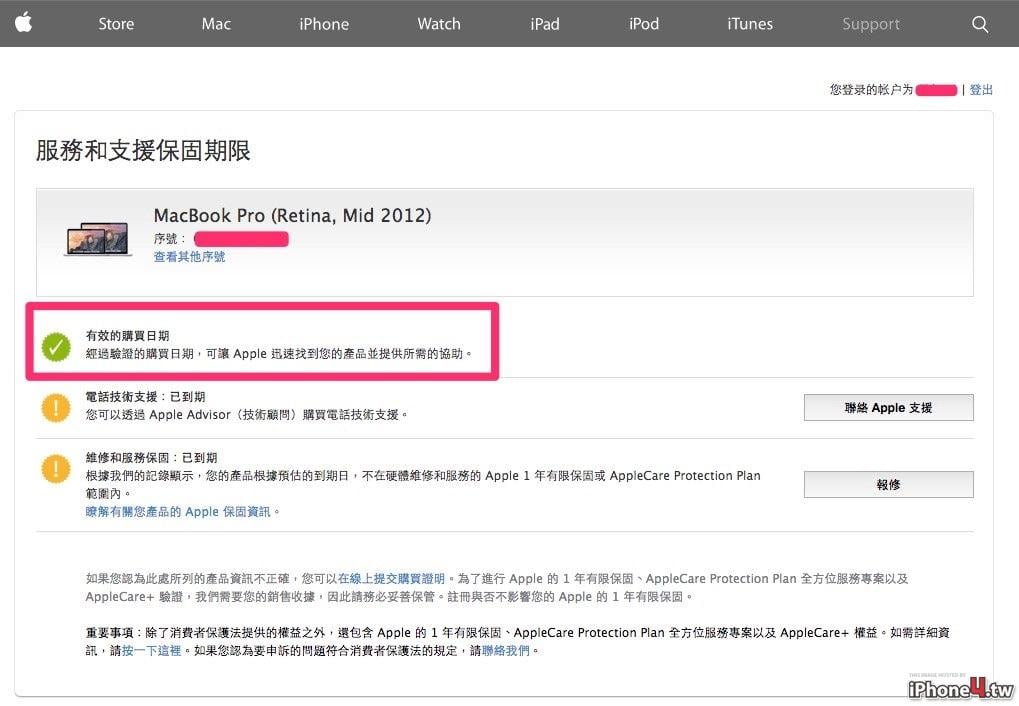Click the 維修和服務保固：已到期 text
The width and height of the screenshot is (1019, 706).
(151, 458)
